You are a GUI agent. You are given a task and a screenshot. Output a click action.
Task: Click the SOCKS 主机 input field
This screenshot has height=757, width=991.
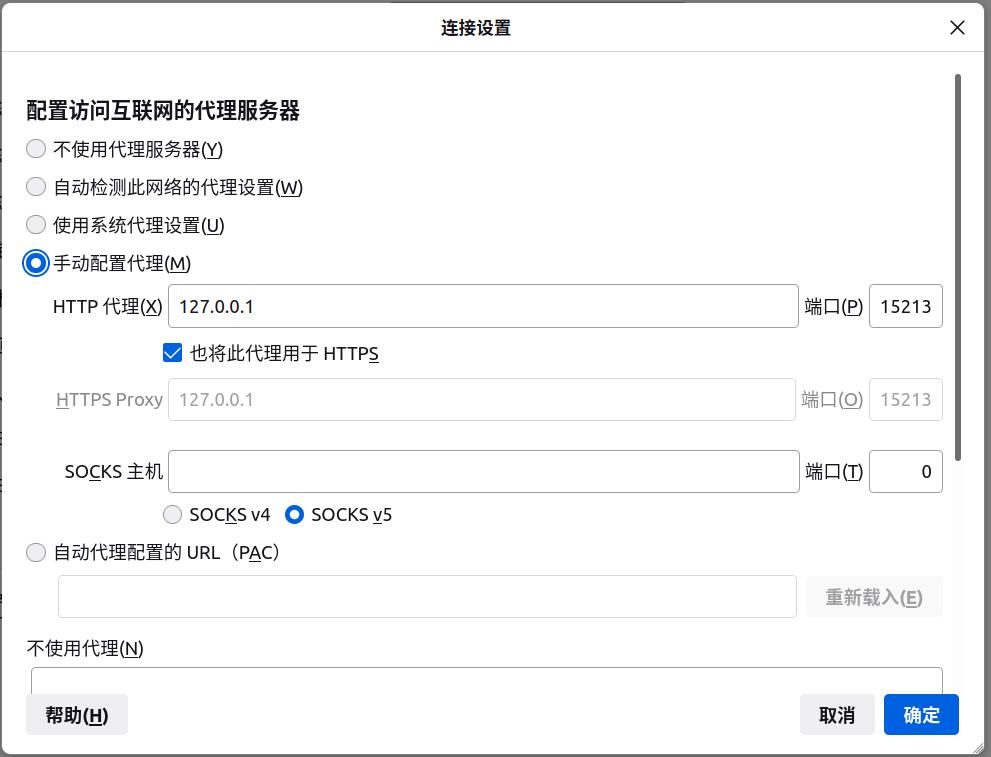click(x=483, y=470)
